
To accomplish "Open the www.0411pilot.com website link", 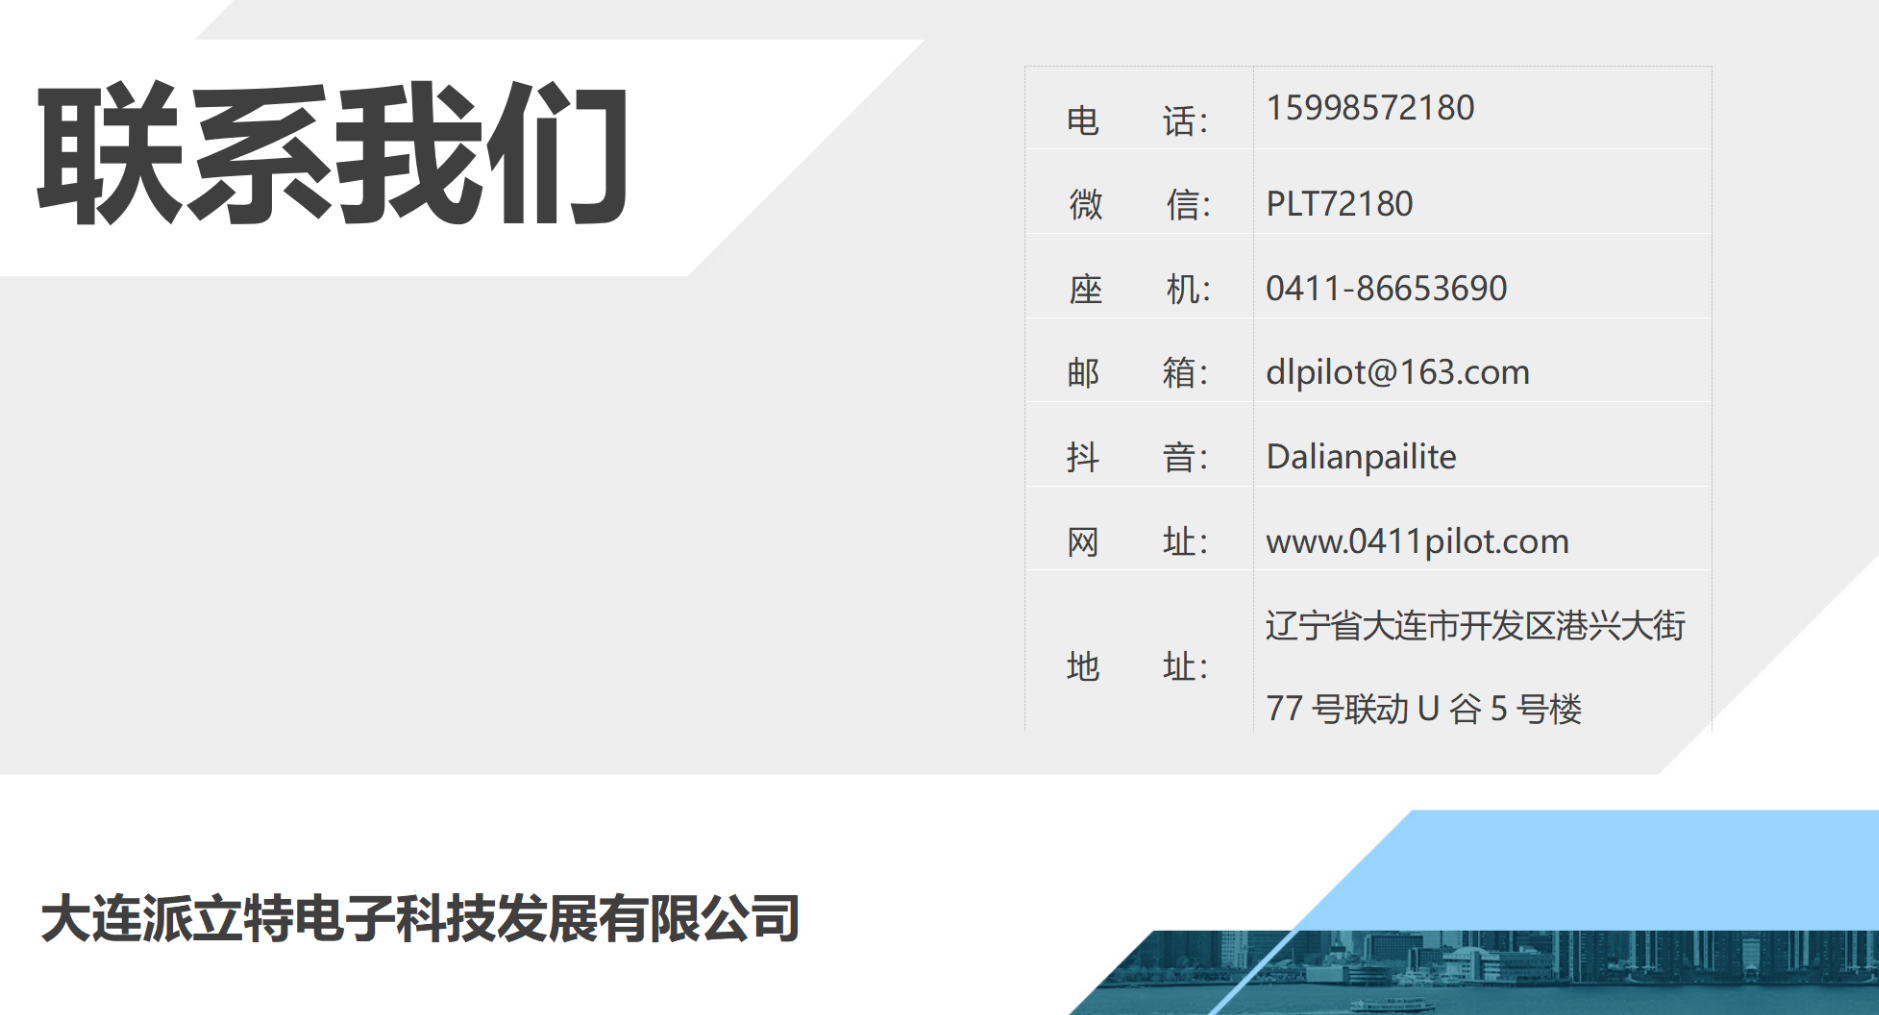I will click(1416, 542).
